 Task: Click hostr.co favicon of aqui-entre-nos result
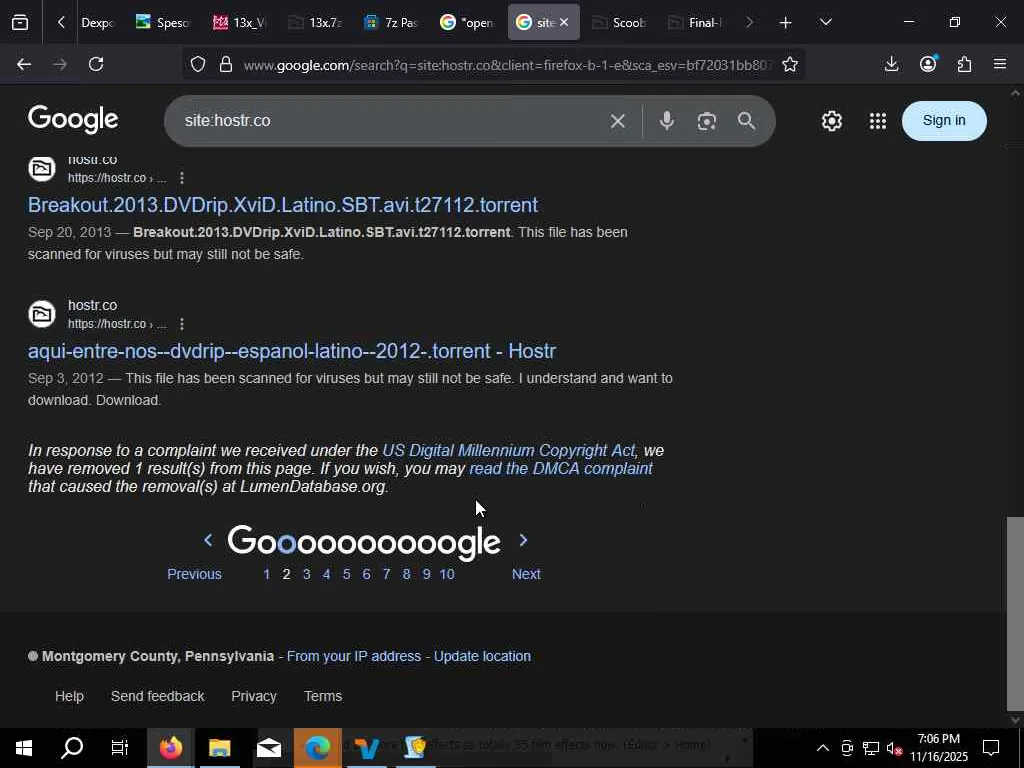pos(42,314)
